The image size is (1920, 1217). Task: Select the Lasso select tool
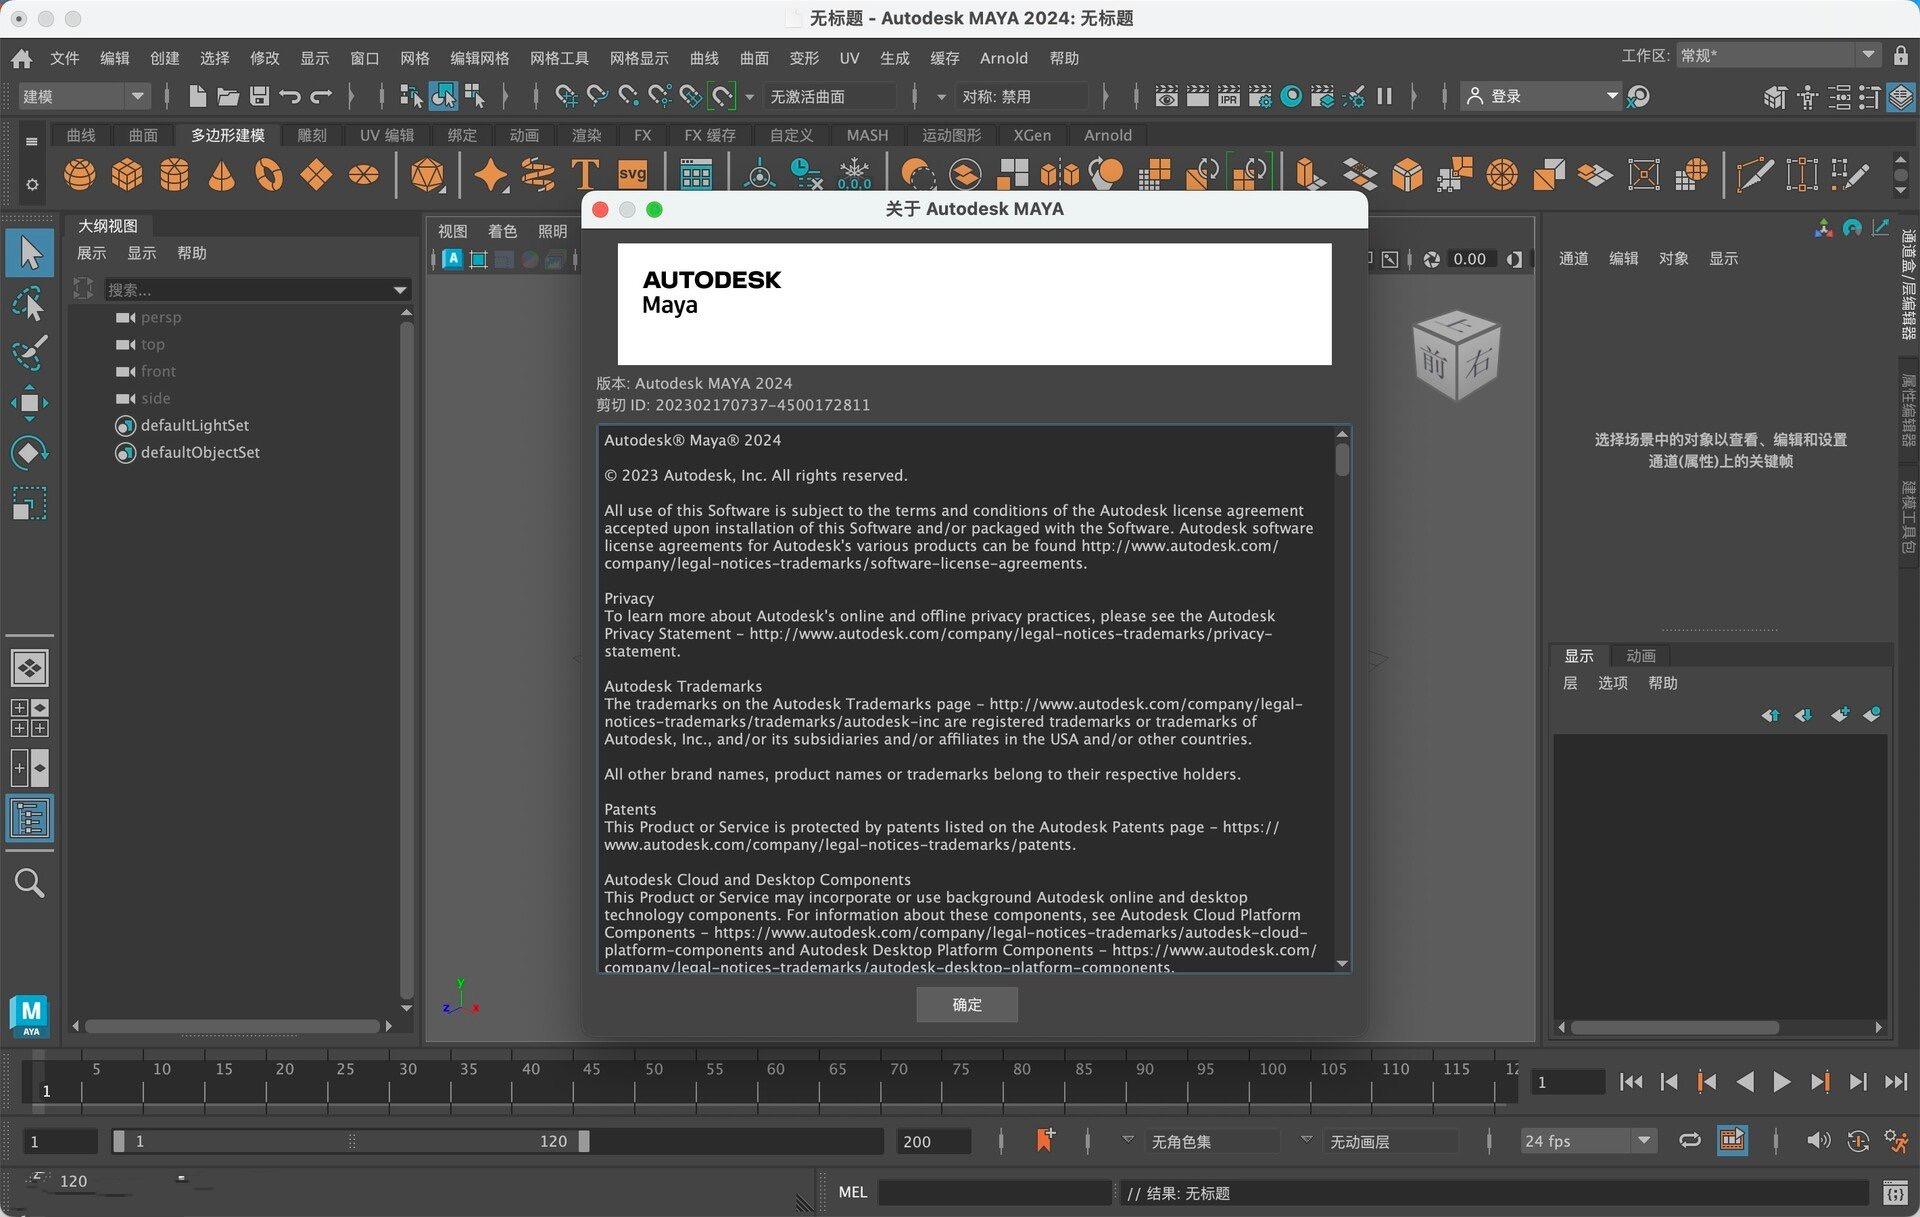30,303
